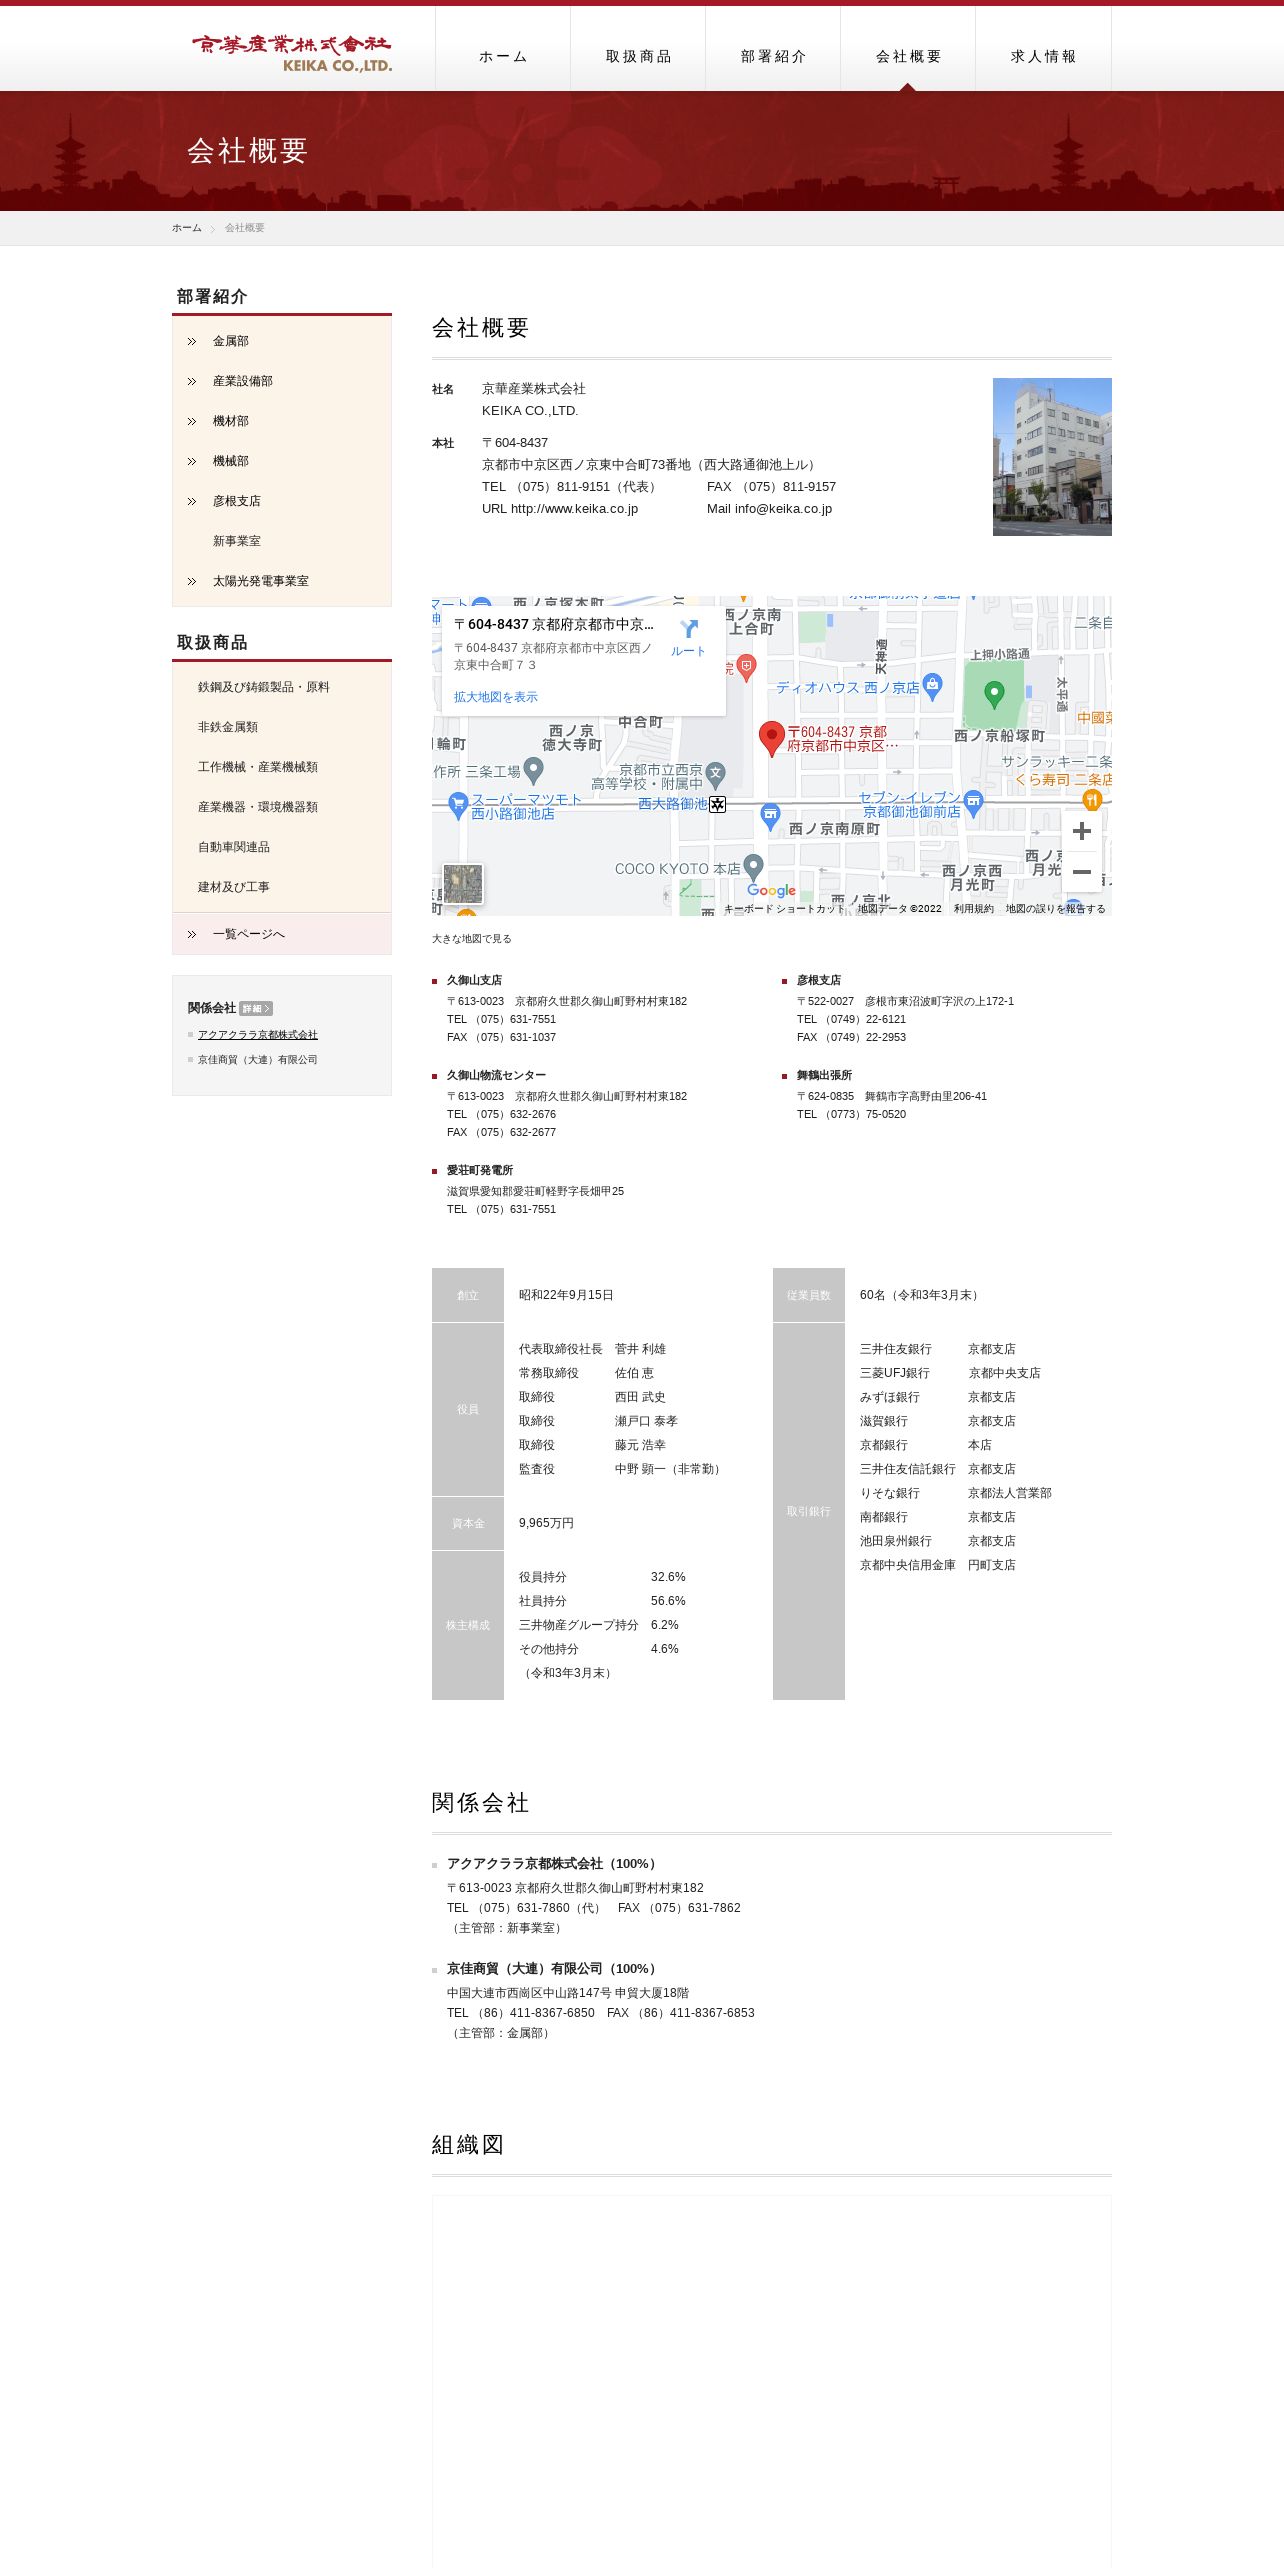Image resolution: width=1284 pixels, height=2568 pixels.
Task: Click the COCO KYOTO 本店 map marker
Action: click(754, 867)
